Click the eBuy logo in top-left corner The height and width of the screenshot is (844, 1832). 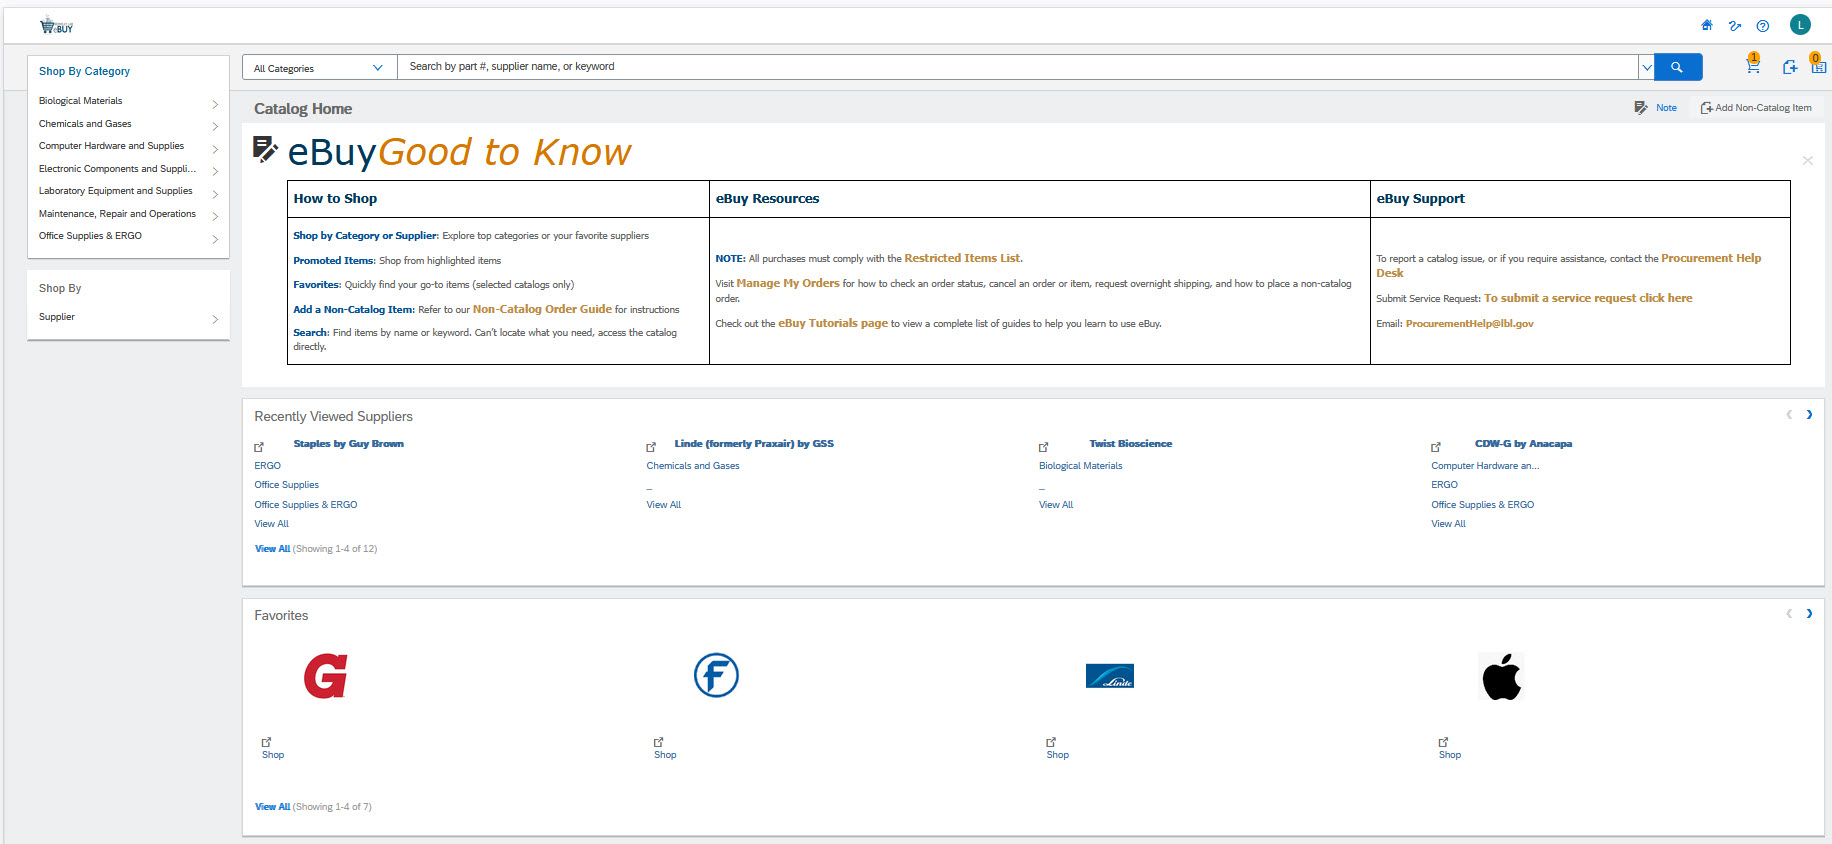tap(56, 26)
